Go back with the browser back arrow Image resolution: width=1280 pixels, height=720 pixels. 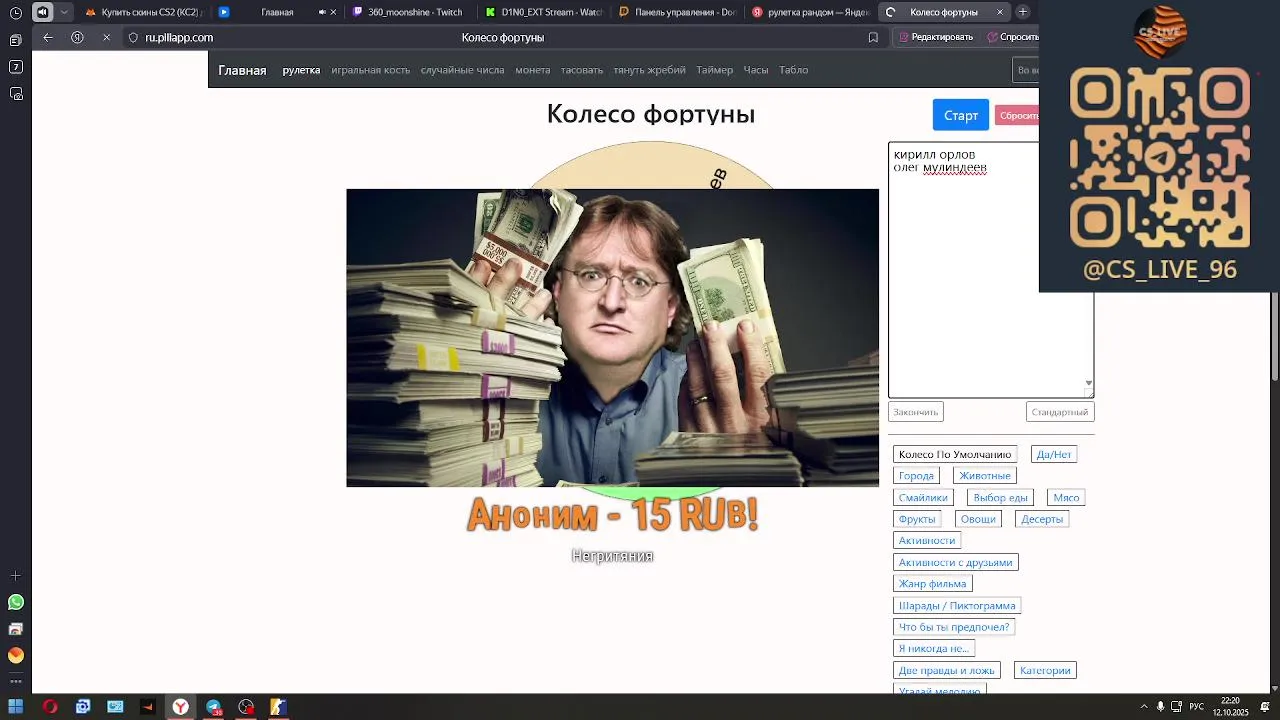pyautogui.click(x=48, y=37)
